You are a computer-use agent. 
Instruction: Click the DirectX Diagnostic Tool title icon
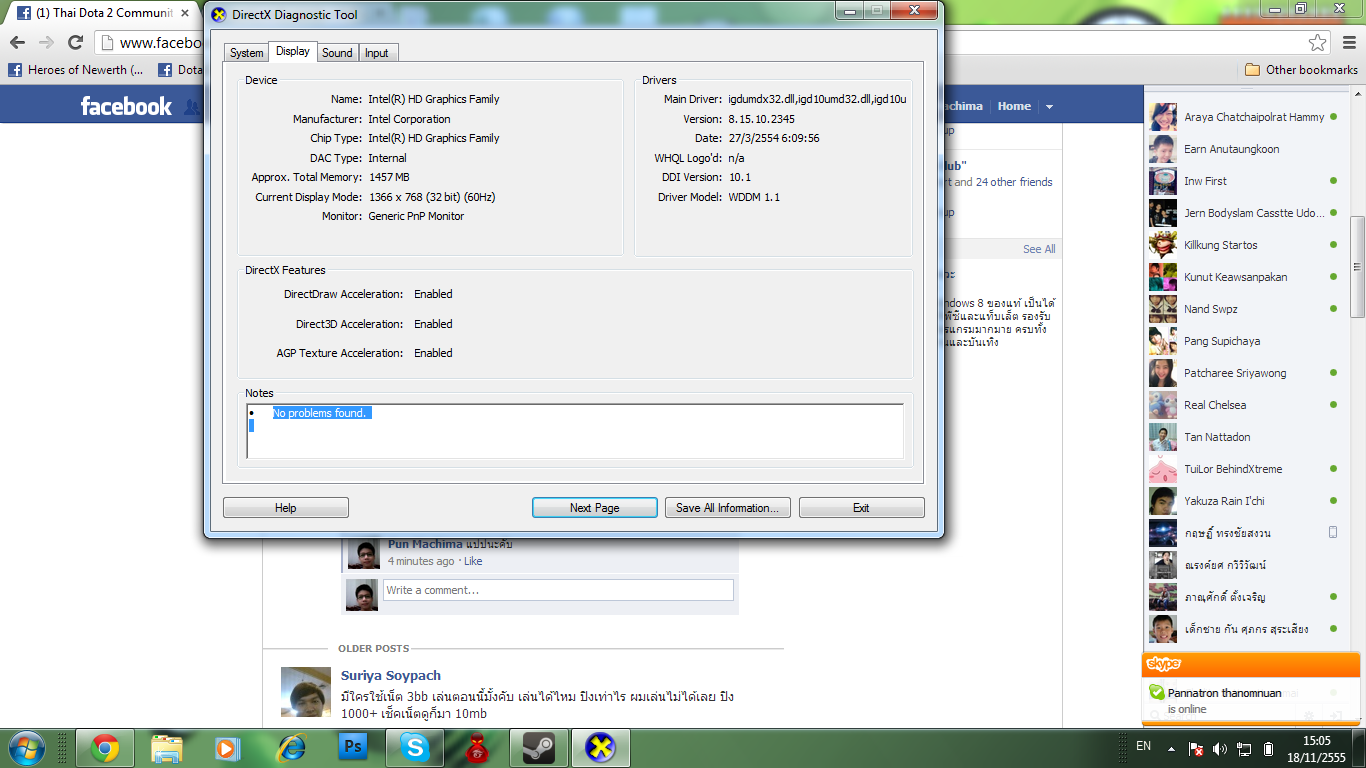pyautogui.click(x=219, y=14)
